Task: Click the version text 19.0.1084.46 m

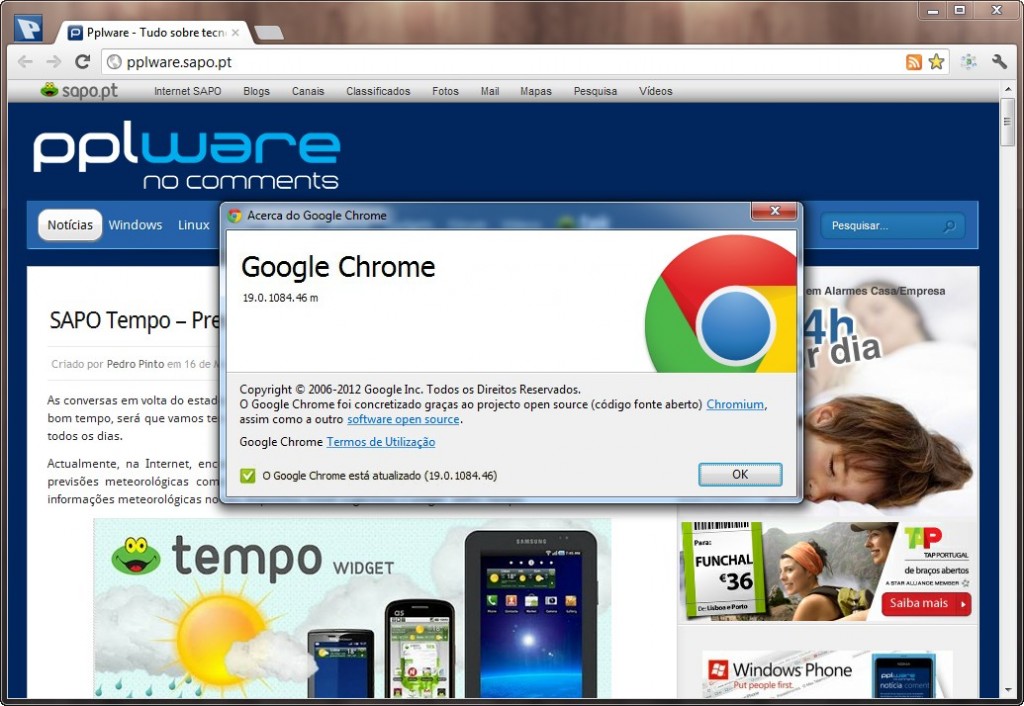Action: pos(280,298)
